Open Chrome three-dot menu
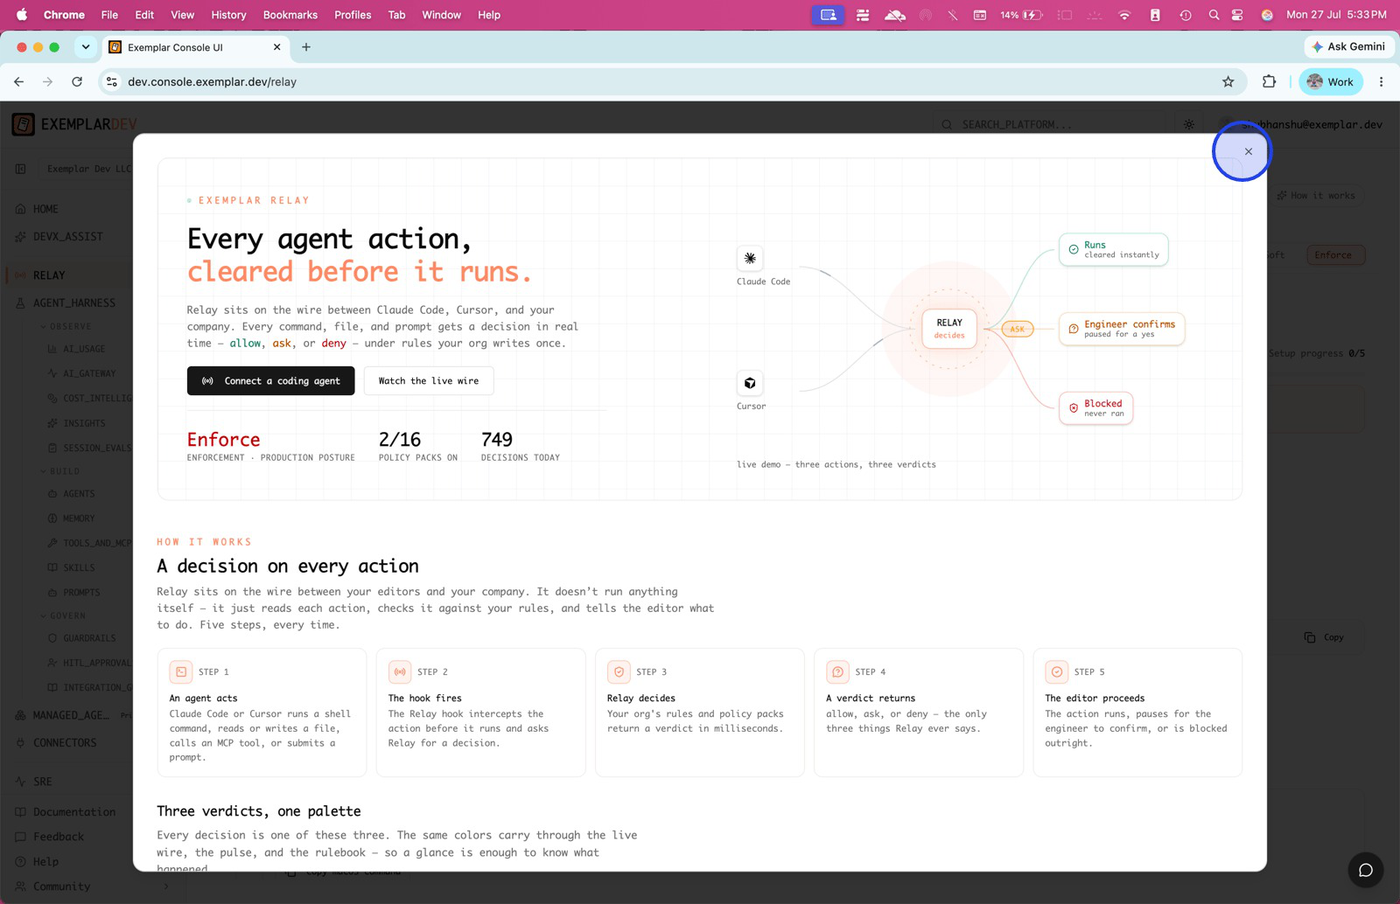This screenshot has height=904, width=1400. pyautogui.click(x=1381, y=82)
